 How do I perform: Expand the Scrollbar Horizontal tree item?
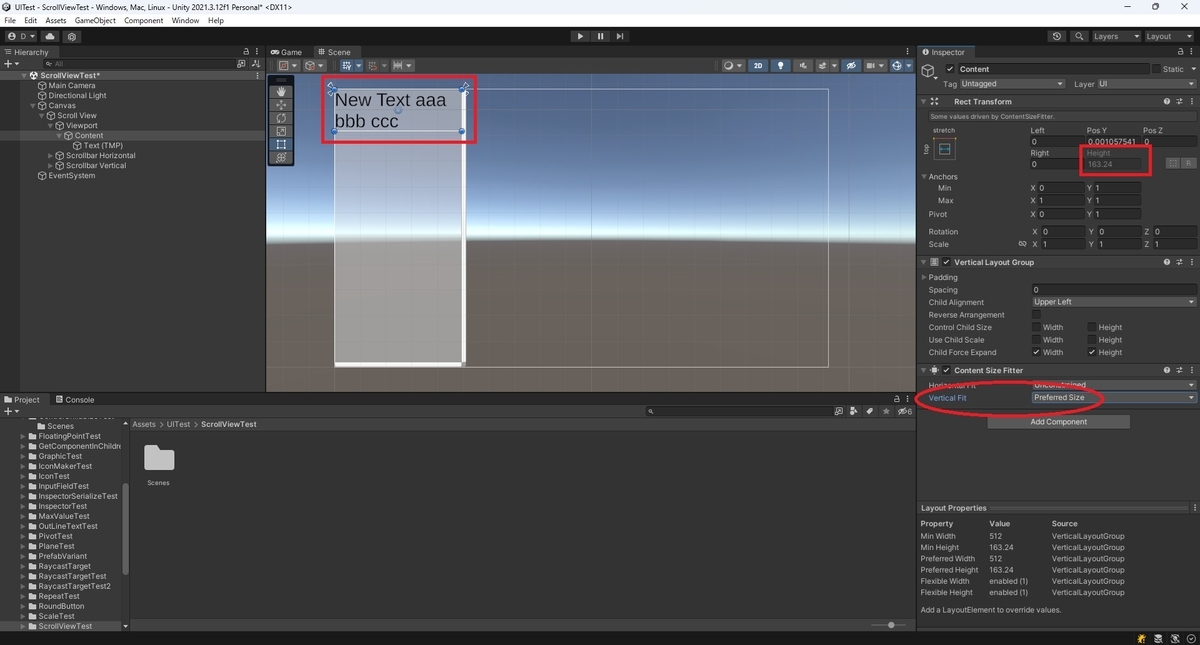tap(48, 155)
